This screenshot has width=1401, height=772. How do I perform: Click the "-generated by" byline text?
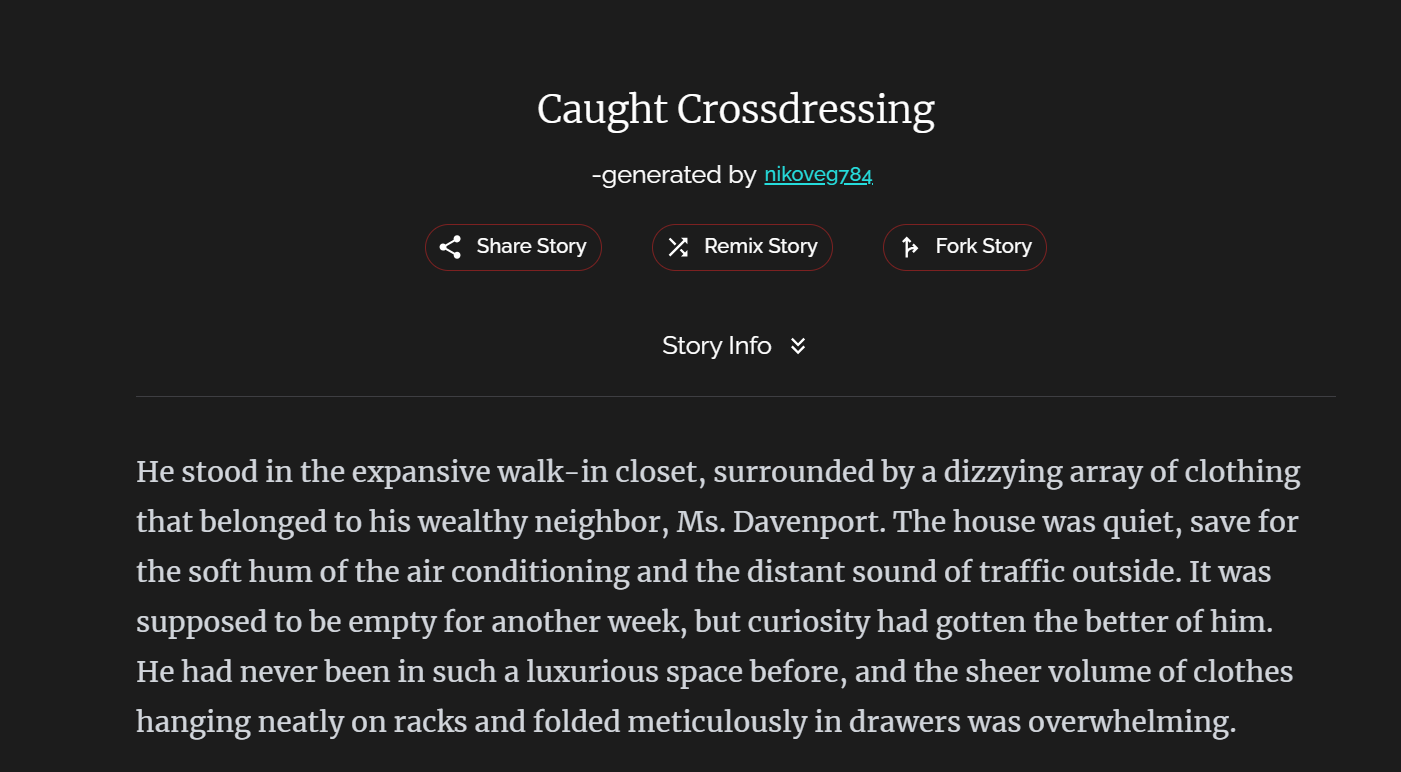pos(674,175)
